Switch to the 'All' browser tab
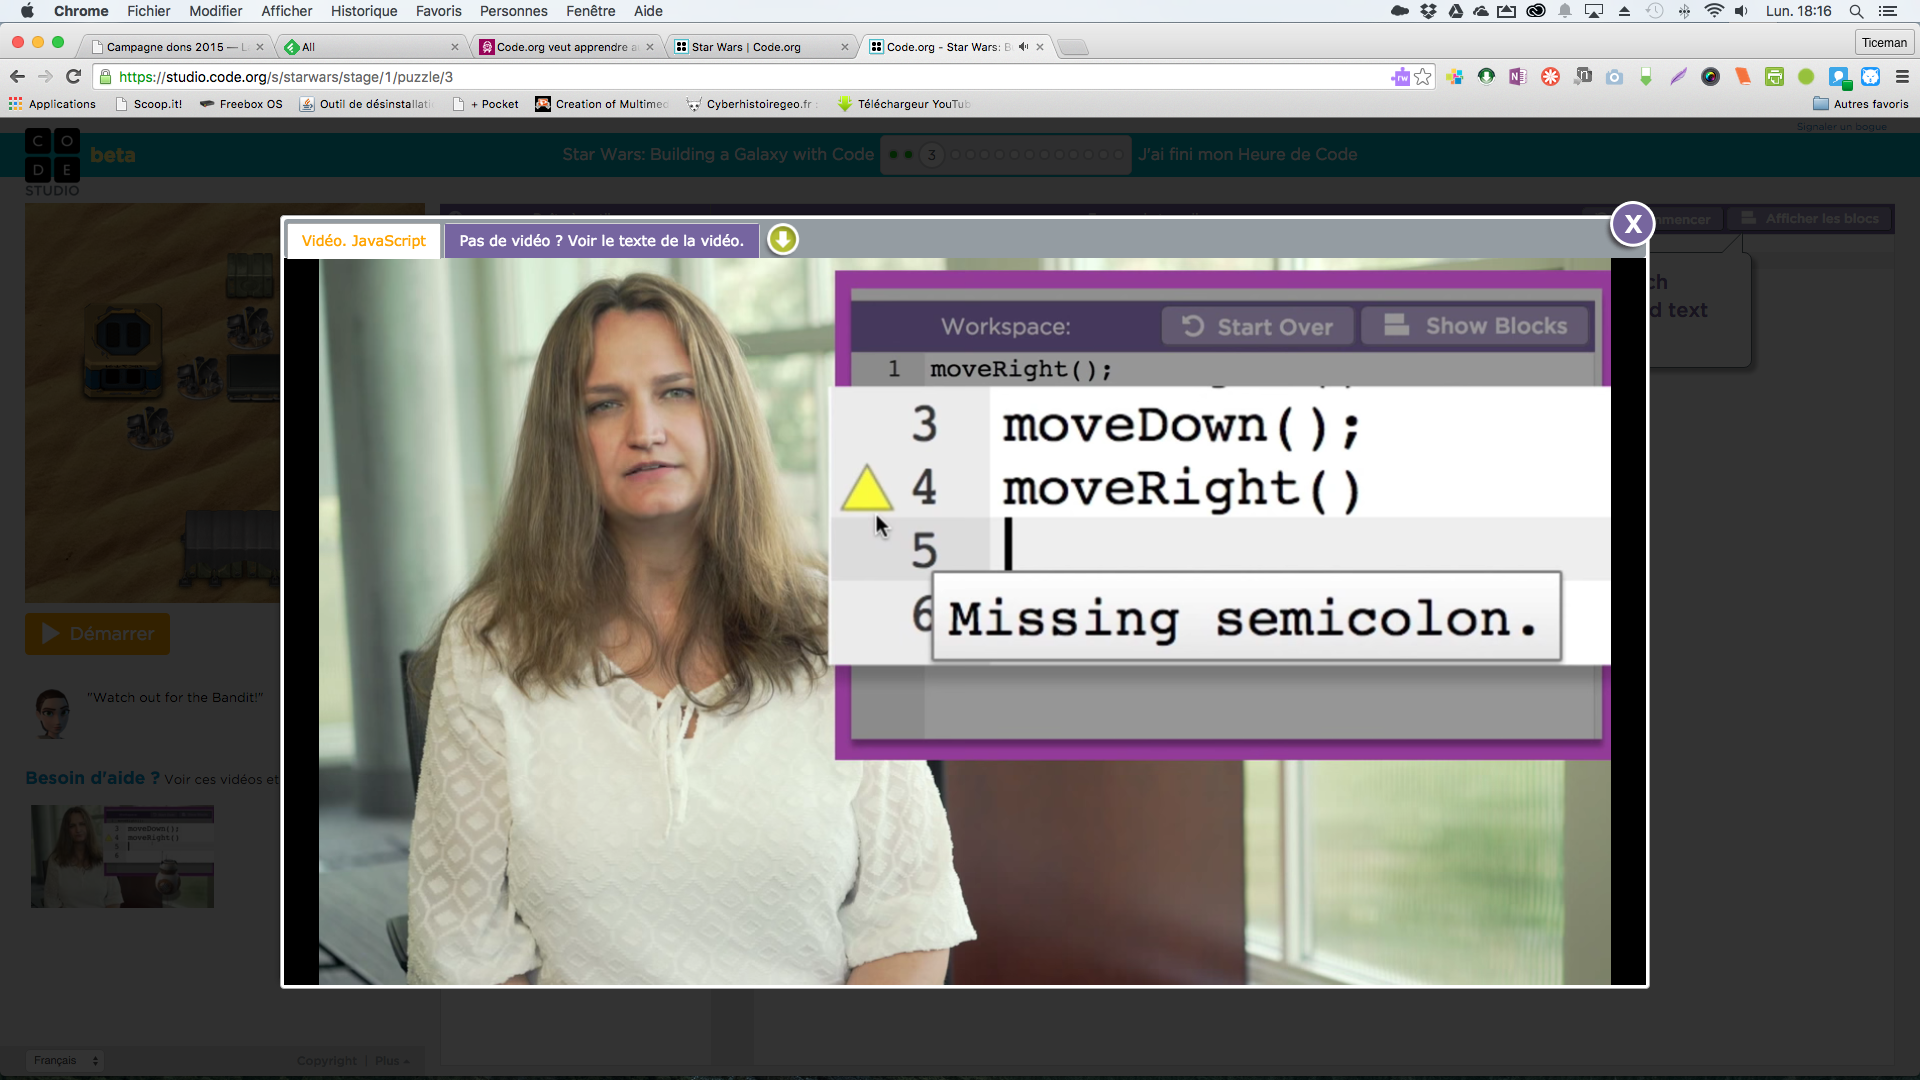Screen dimensions: 1920x1080 tap(370, 47)
